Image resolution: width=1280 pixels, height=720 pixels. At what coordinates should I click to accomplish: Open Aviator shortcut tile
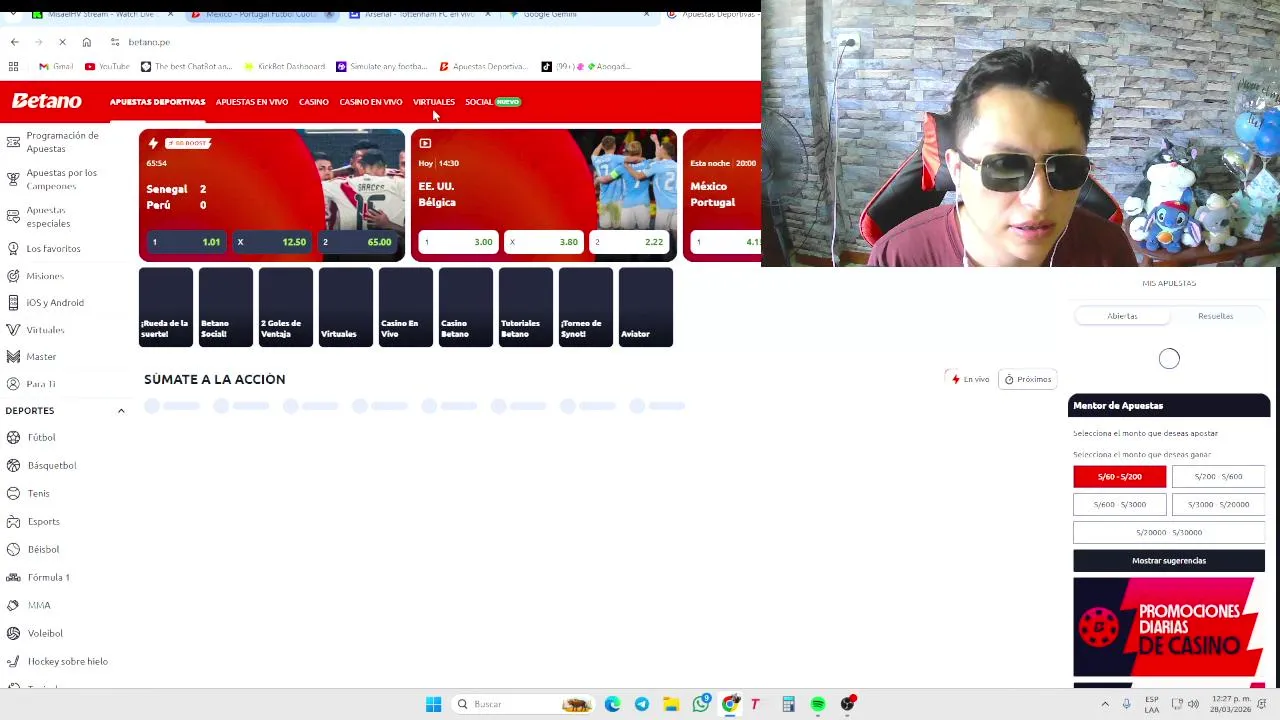pyautogui.click(x=646, y=307)
